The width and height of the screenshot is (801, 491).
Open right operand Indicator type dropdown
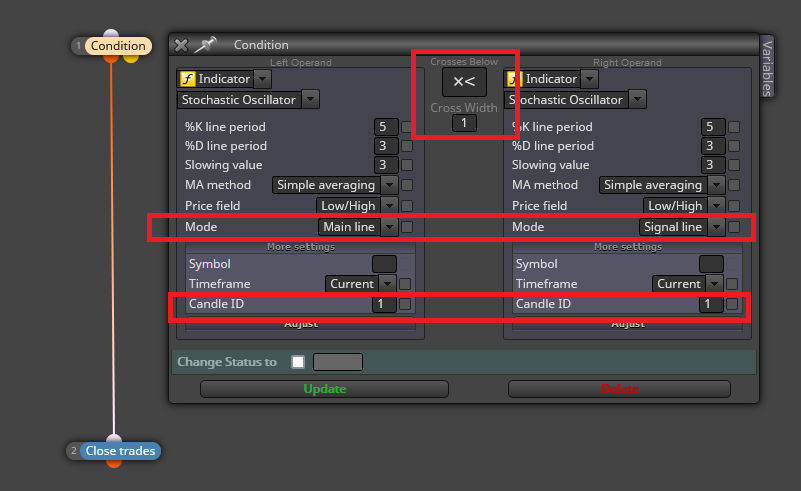coord(590,79)
